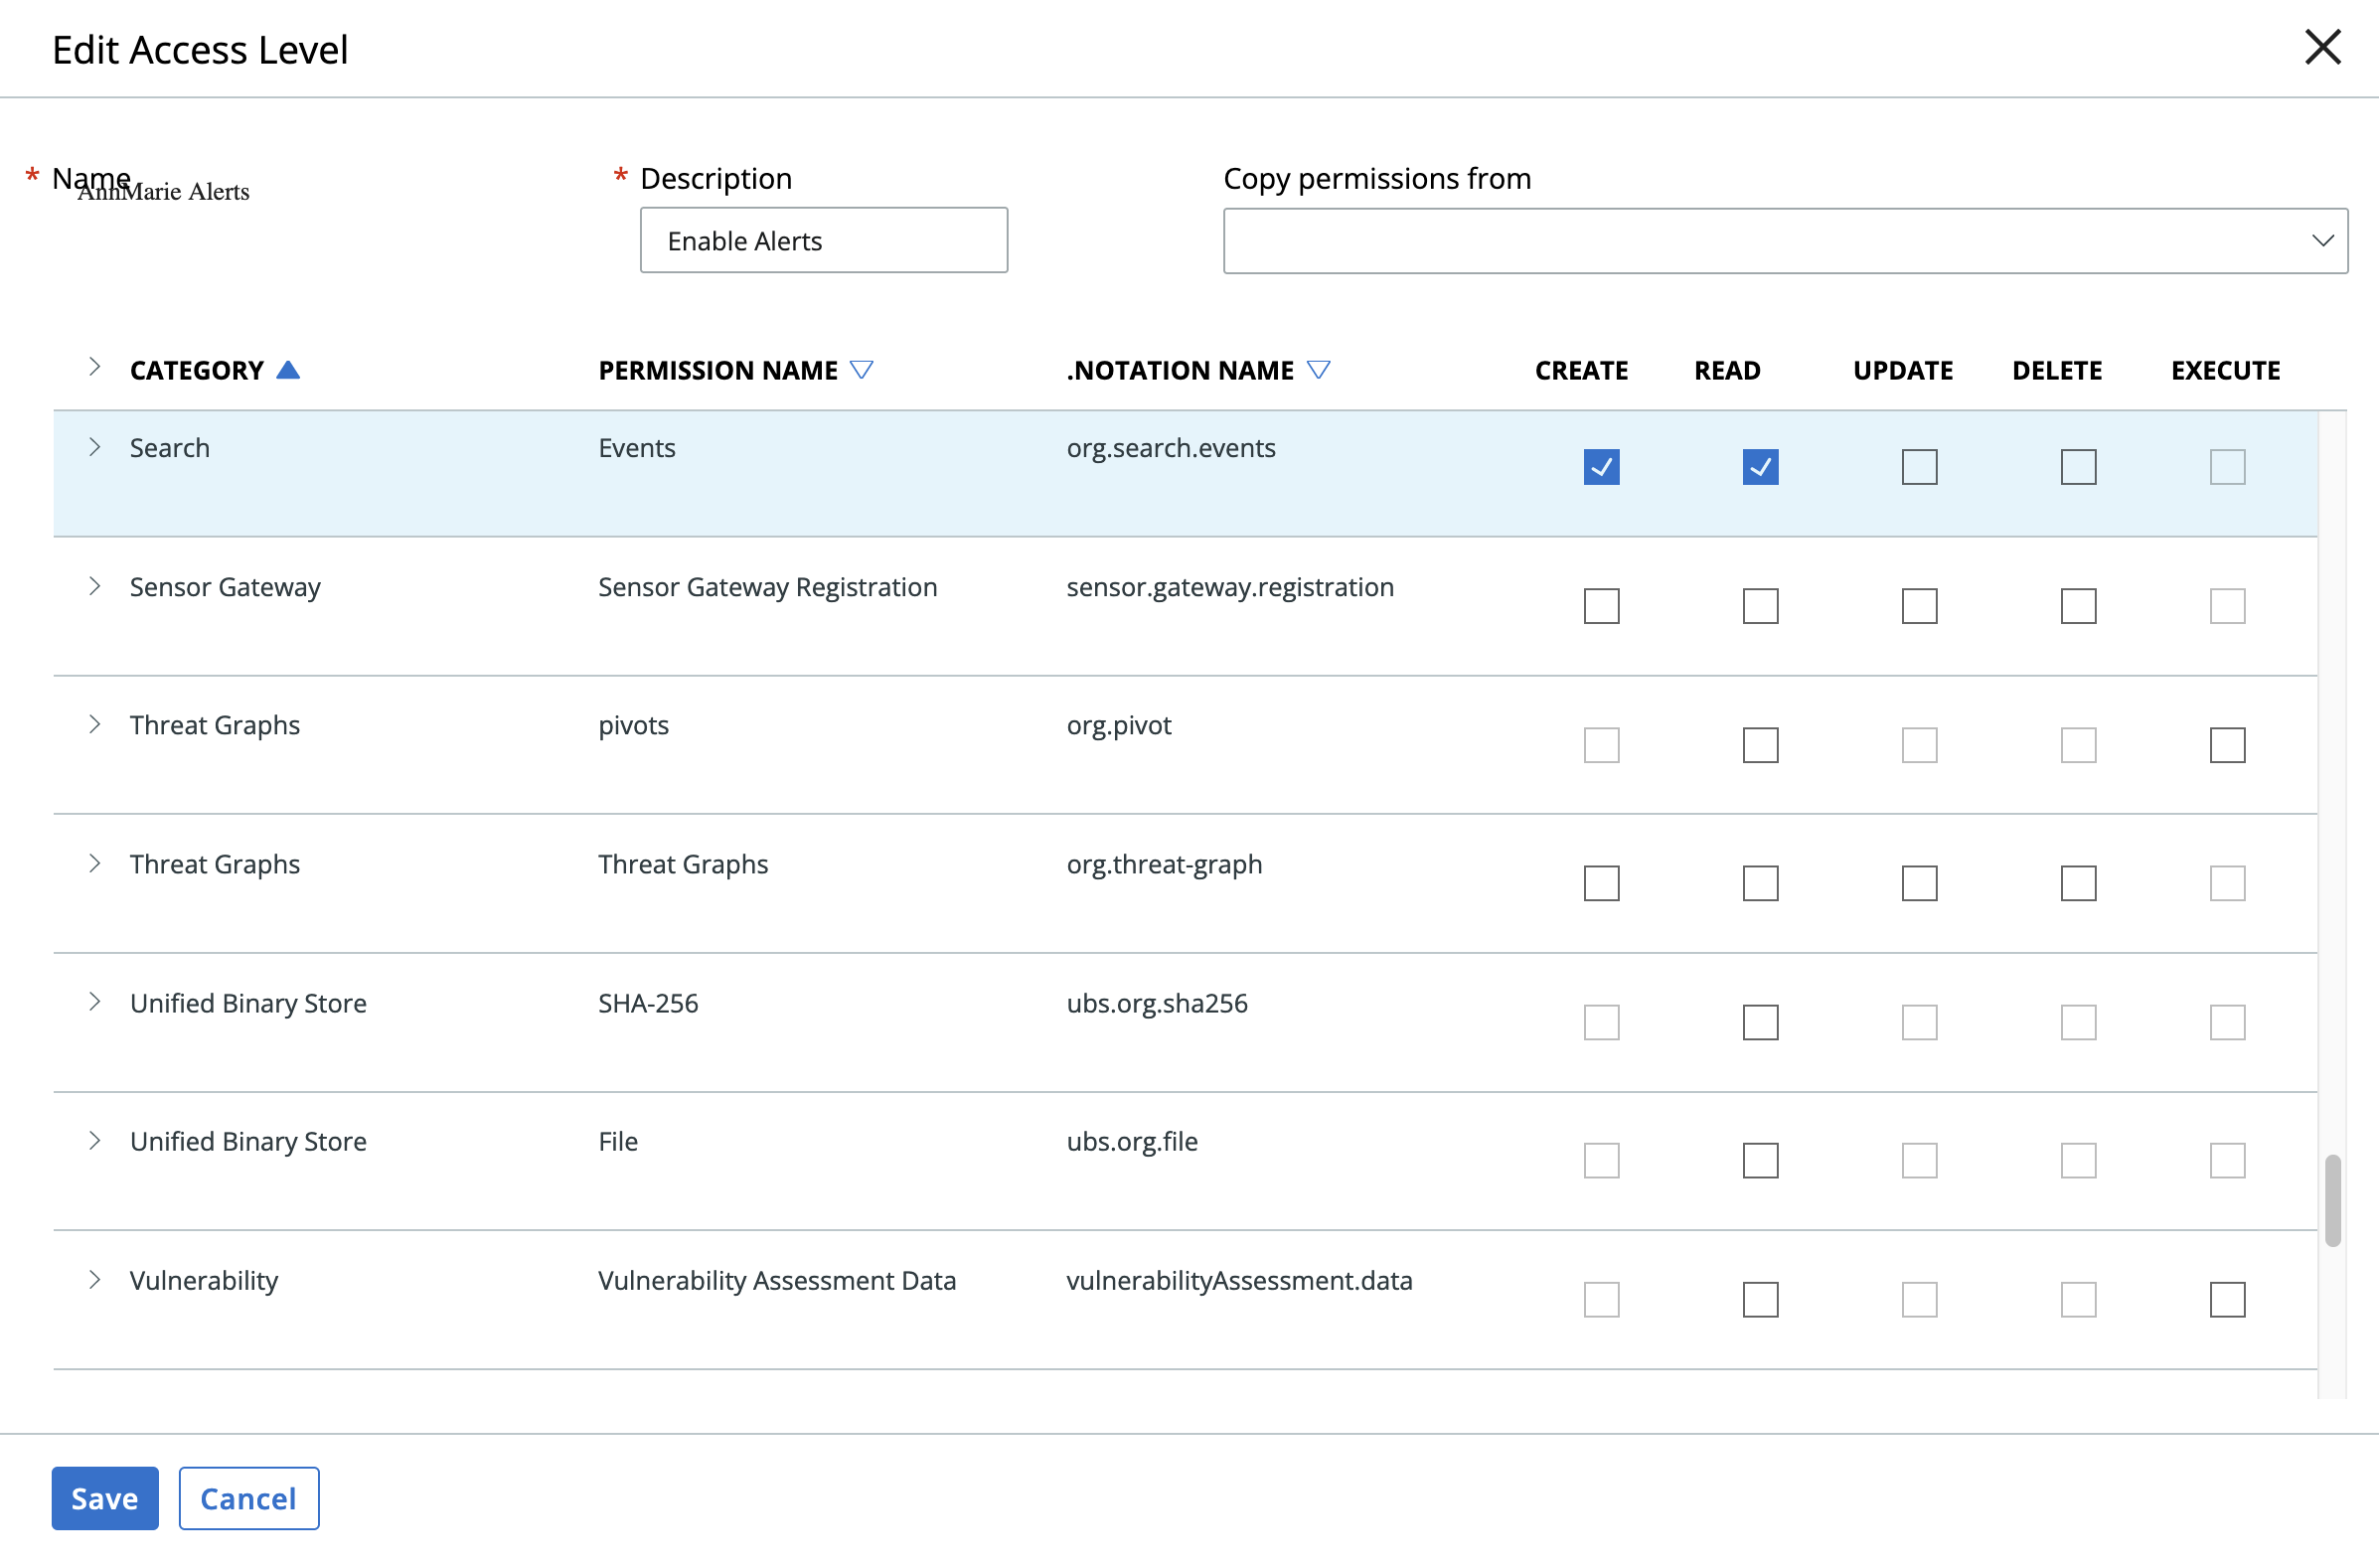Viewport: 2379px width, 1568px height.
Task: Click the CREATE column header
Action: tap(1581, 370)
